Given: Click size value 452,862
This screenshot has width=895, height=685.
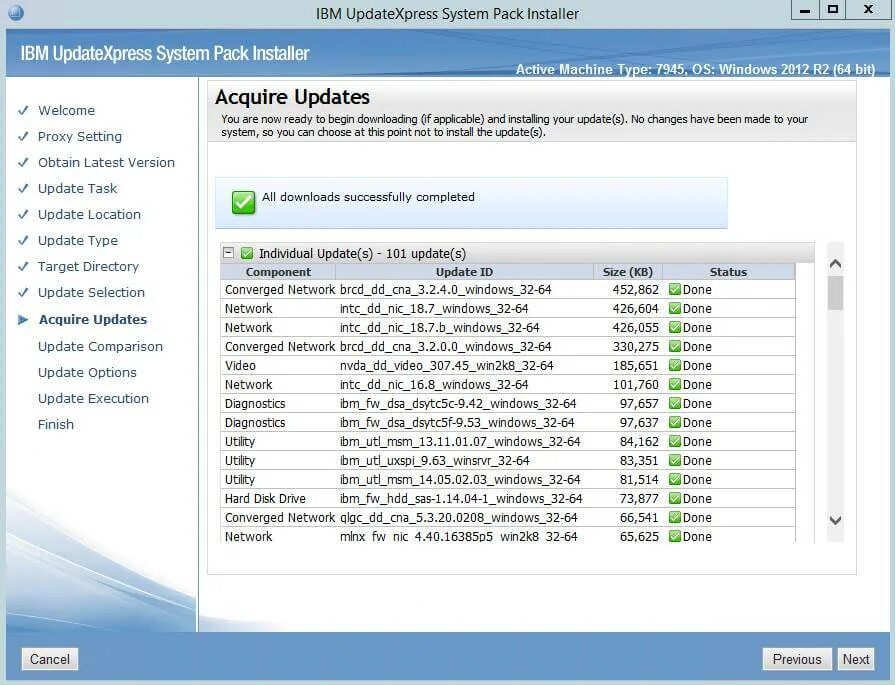Looking at the screenshot, I should pos(635,289).
